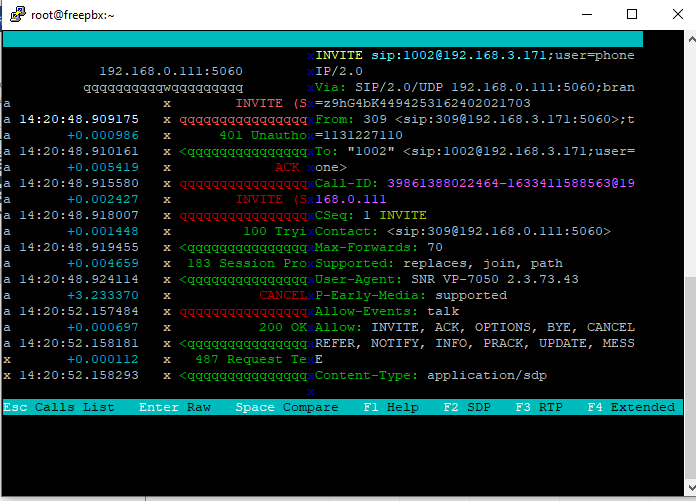Click timestamp 14:20:48.909175
This screenshot has width=696, height=501.
pyautogui.click(x=79, y=119)
